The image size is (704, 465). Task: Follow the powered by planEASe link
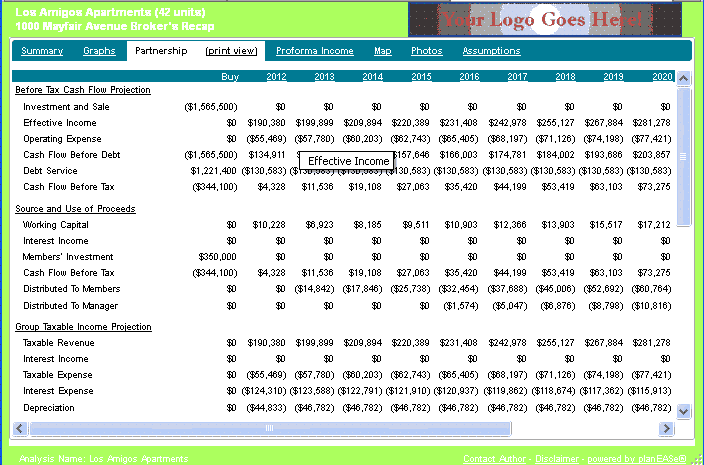tap(637, 459)
